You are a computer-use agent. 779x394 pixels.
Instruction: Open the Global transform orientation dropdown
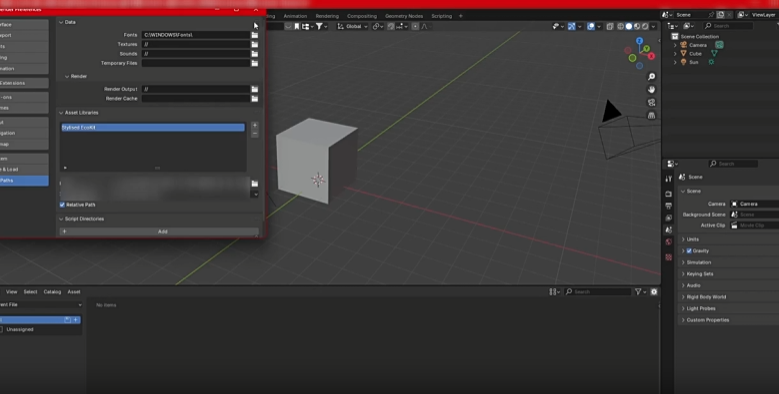[353, 26]
